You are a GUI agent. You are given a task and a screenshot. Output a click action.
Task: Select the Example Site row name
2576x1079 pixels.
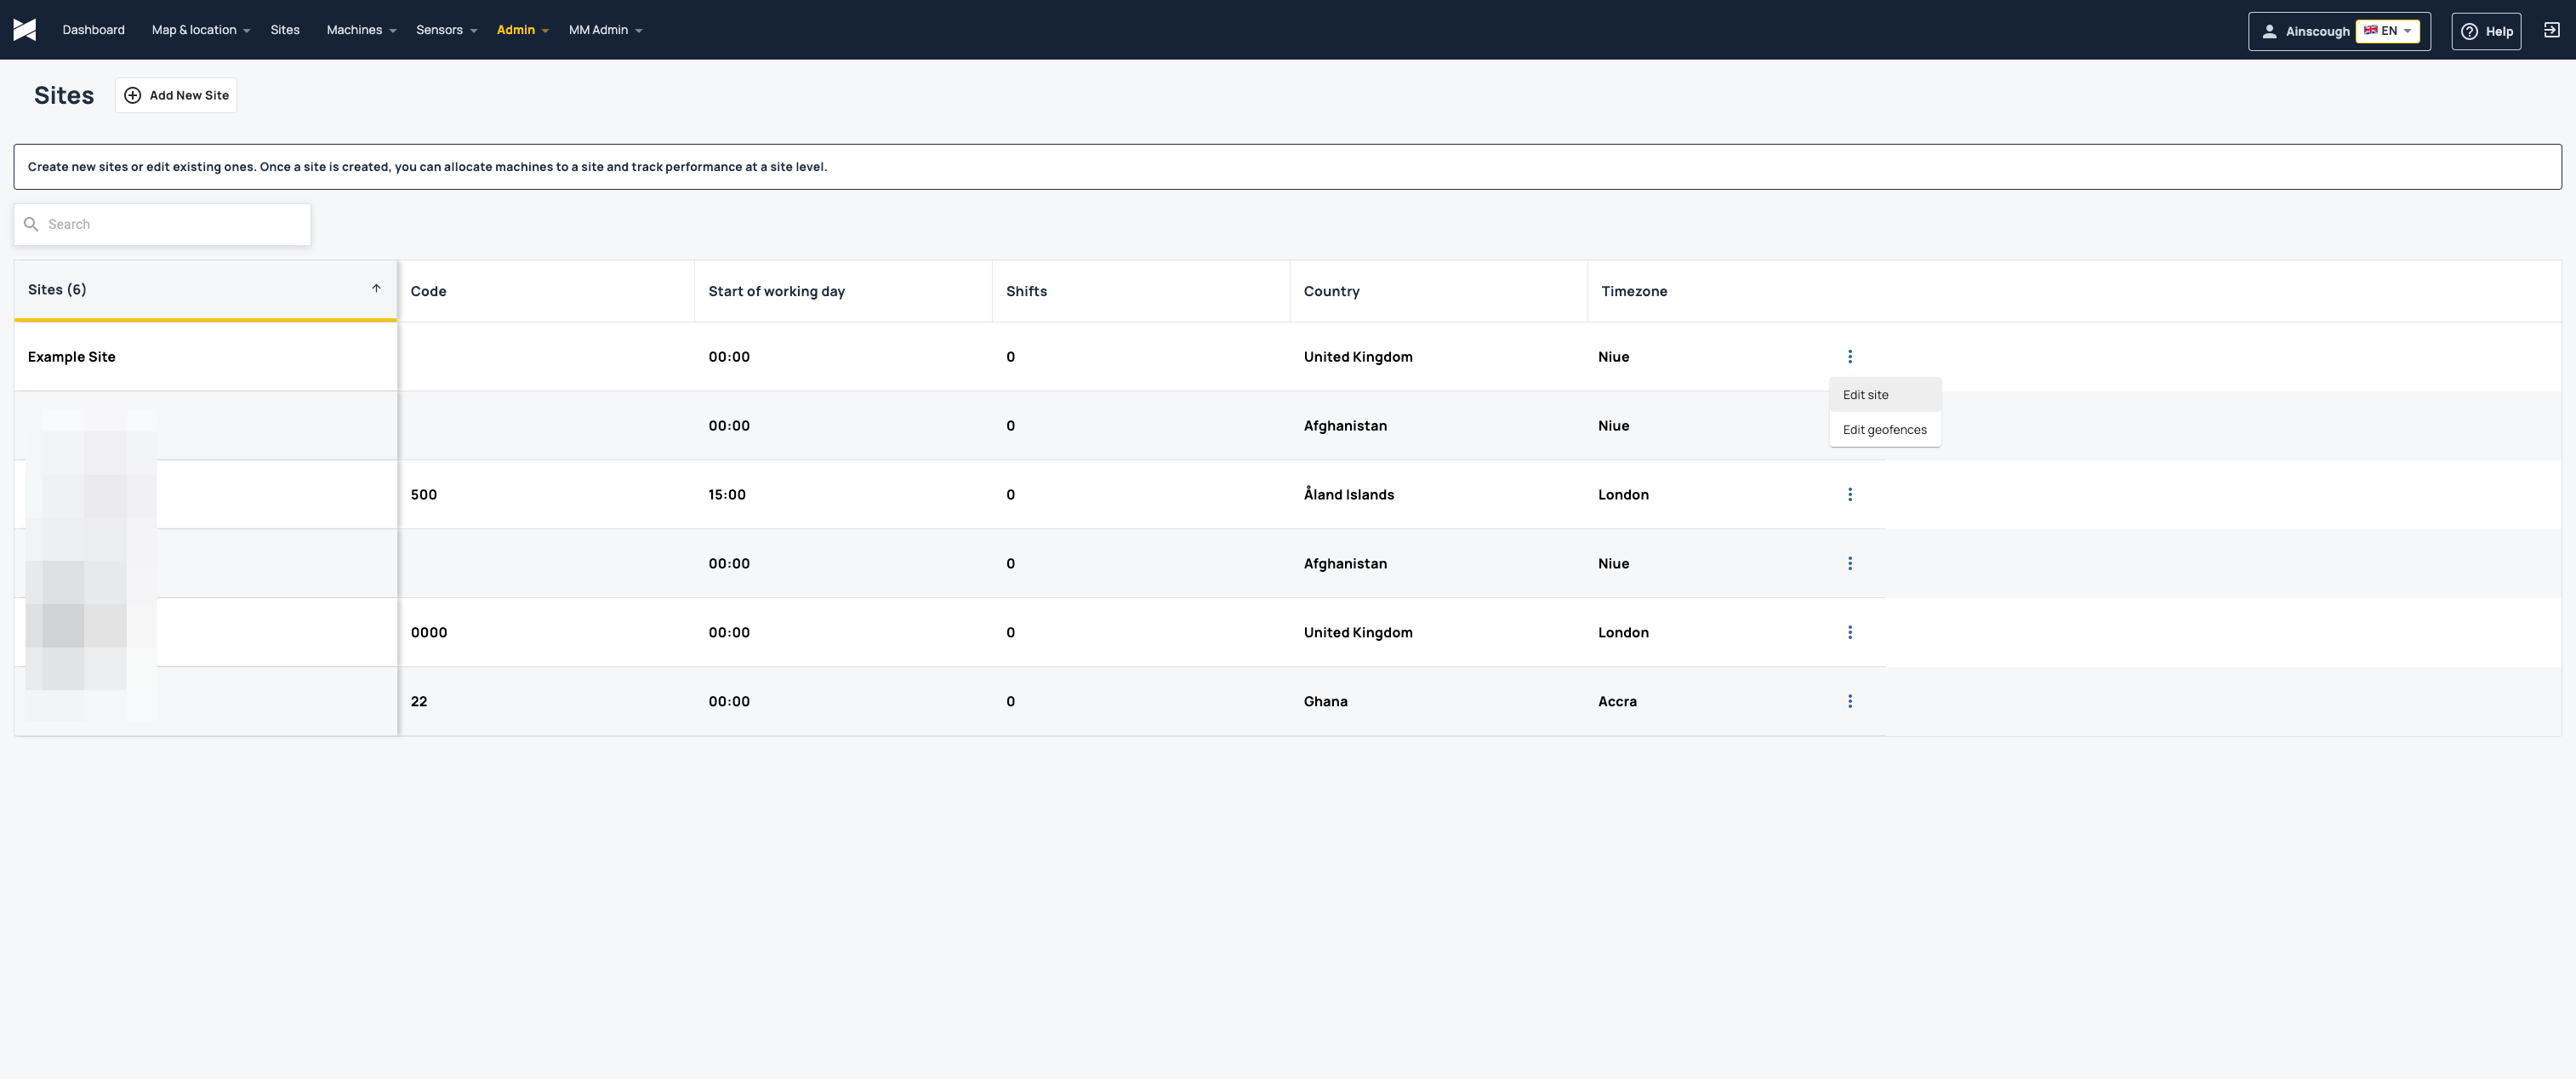[72, 357]
